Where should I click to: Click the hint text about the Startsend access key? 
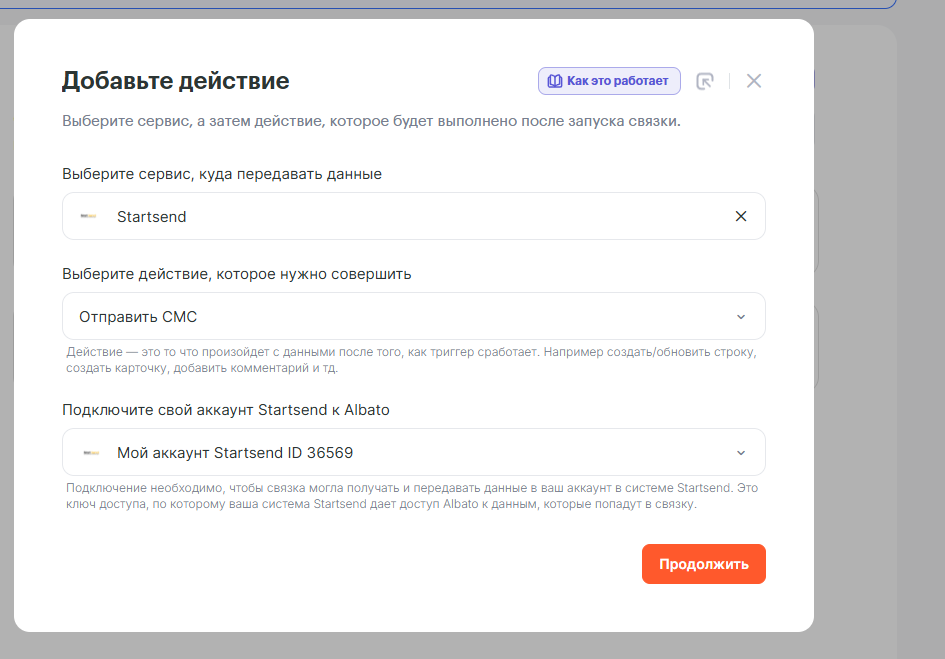click(410, 496)
